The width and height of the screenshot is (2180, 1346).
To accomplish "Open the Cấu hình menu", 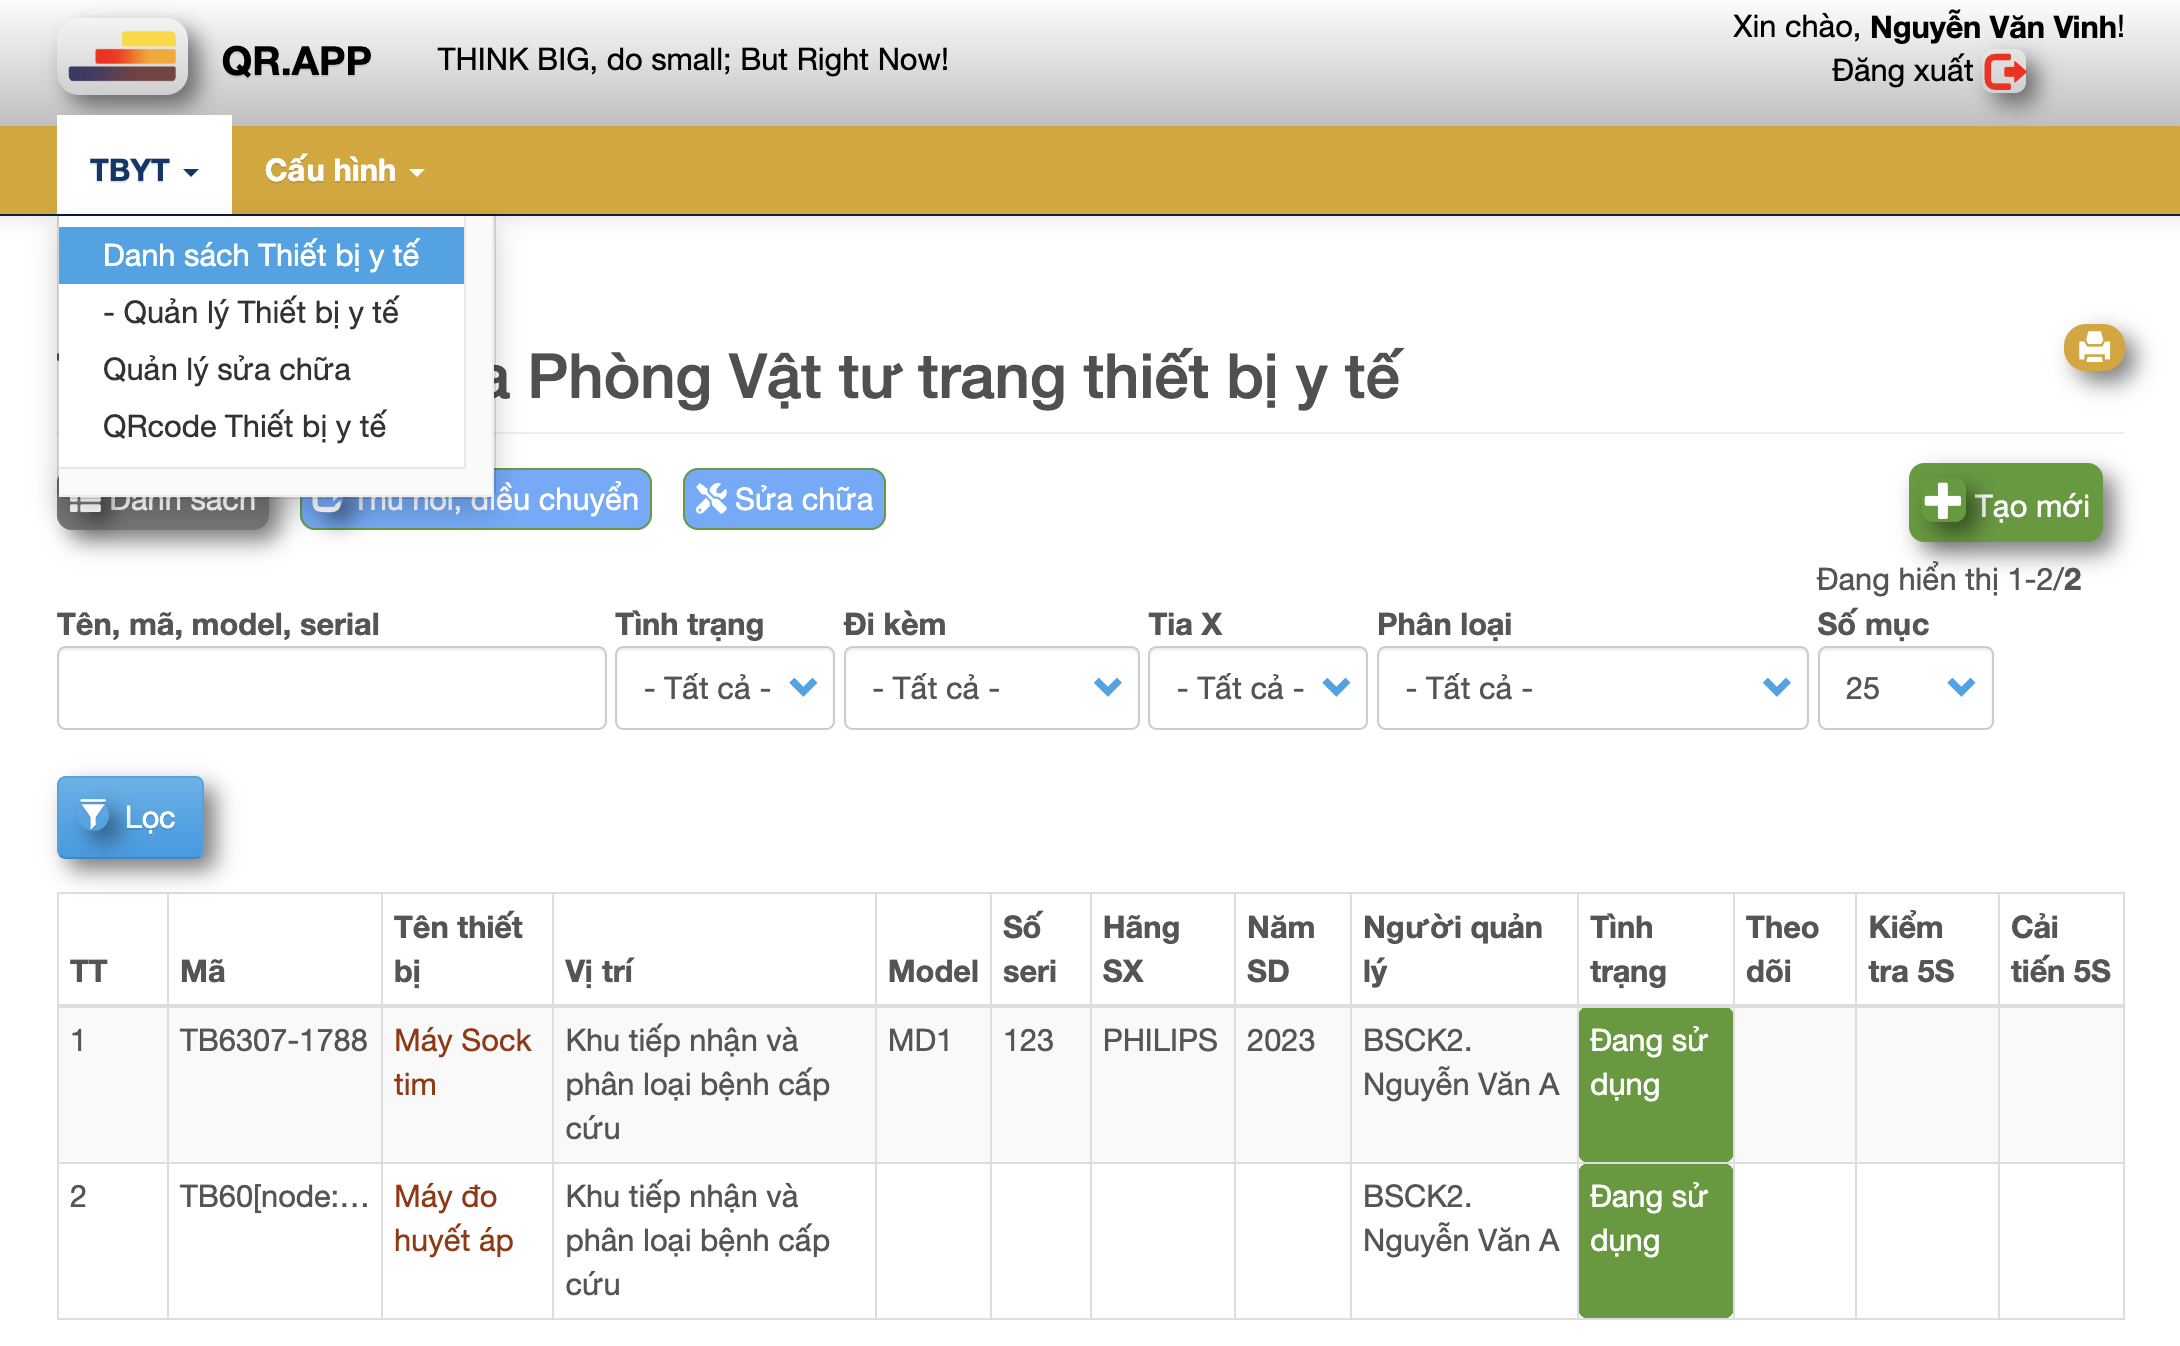I will tap(344, 170).
